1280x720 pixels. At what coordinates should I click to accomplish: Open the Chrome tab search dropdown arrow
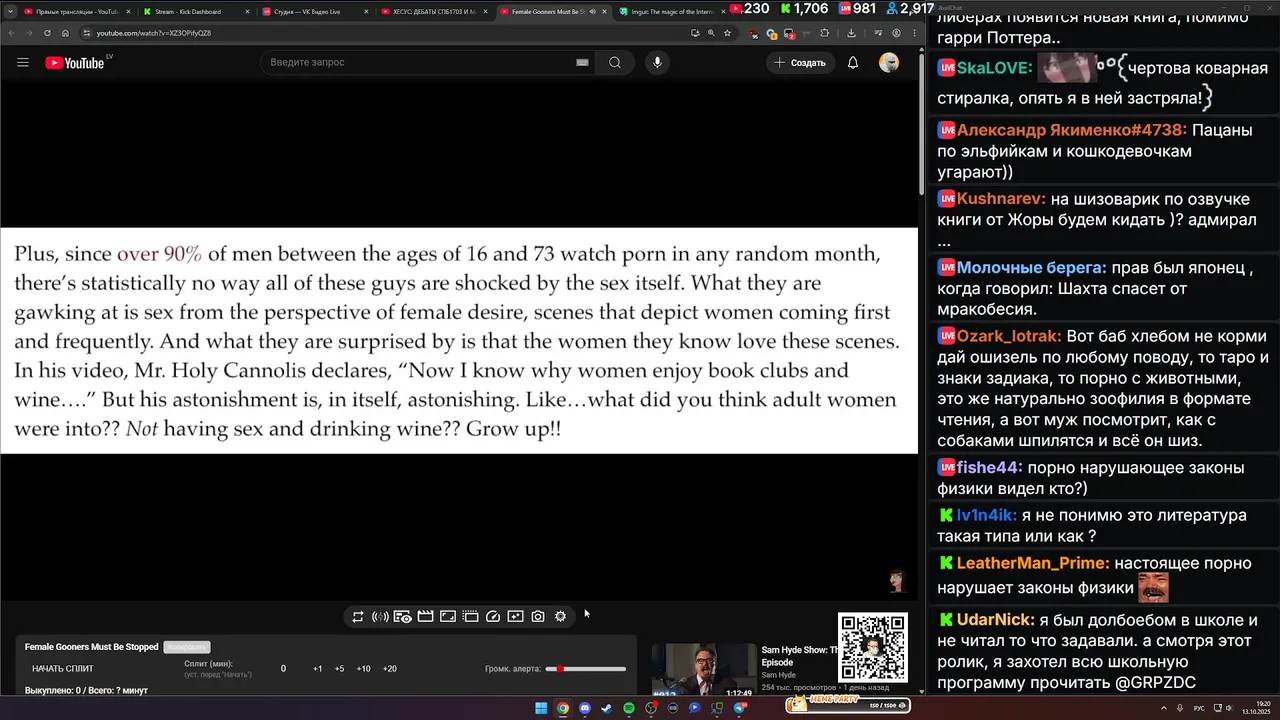point(9,11)
